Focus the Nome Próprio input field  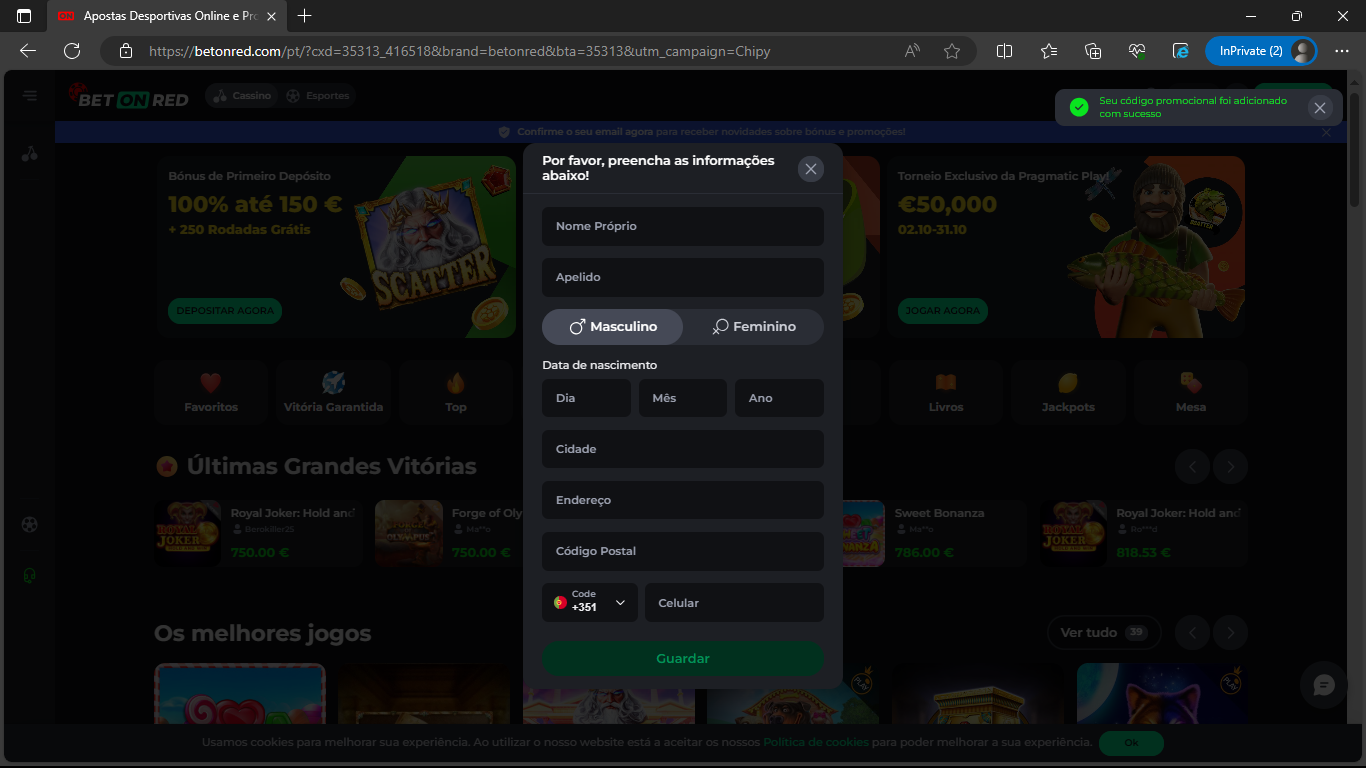tap(683, 226)
